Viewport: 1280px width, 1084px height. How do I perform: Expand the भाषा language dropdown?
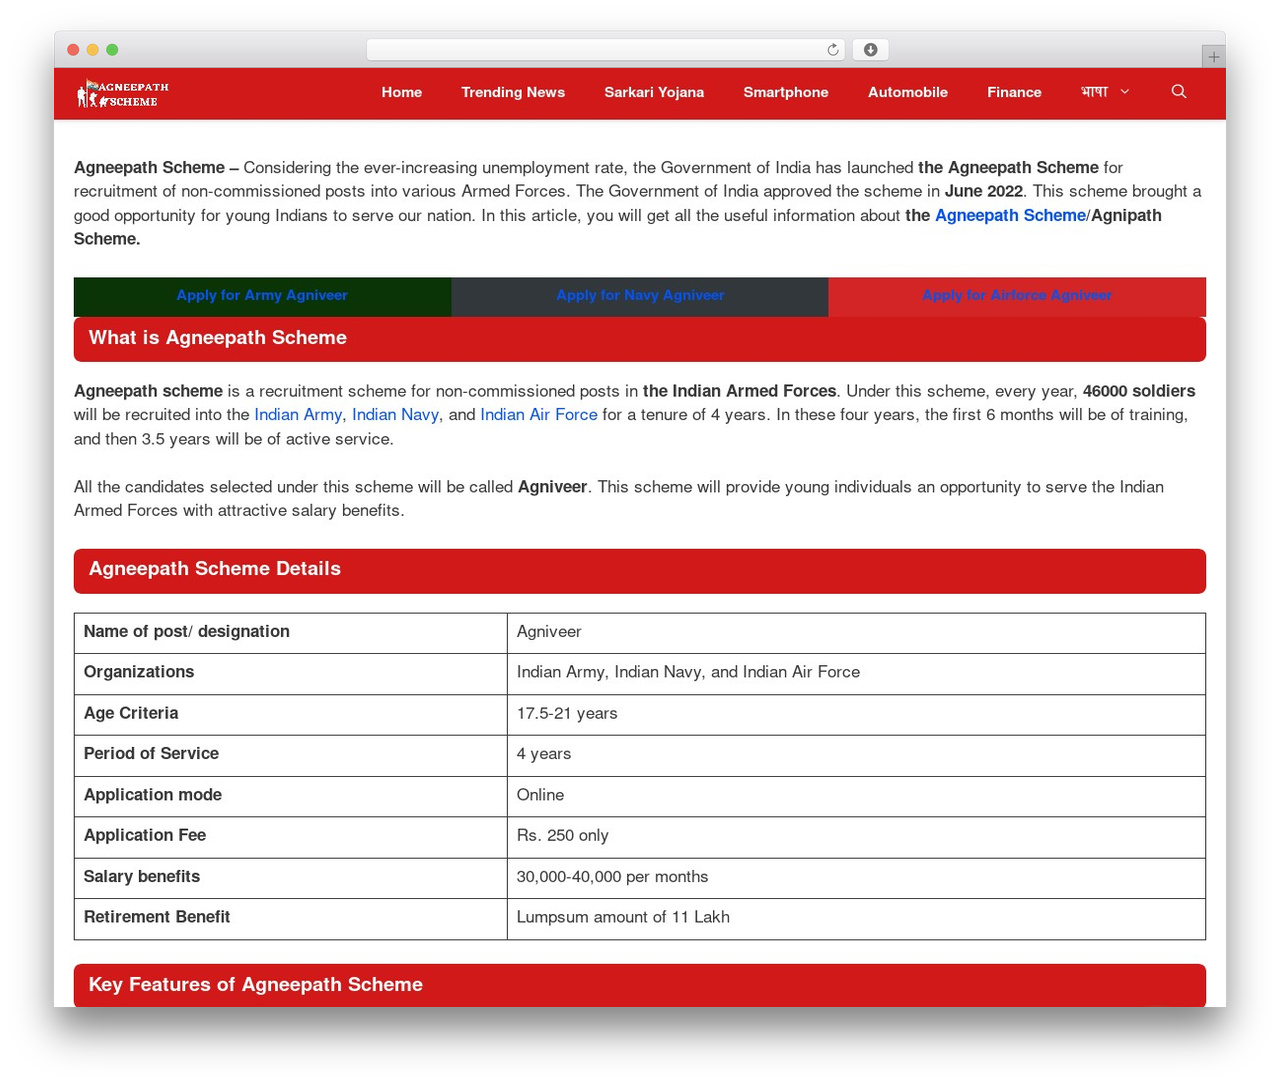[x=1105, y=92]
